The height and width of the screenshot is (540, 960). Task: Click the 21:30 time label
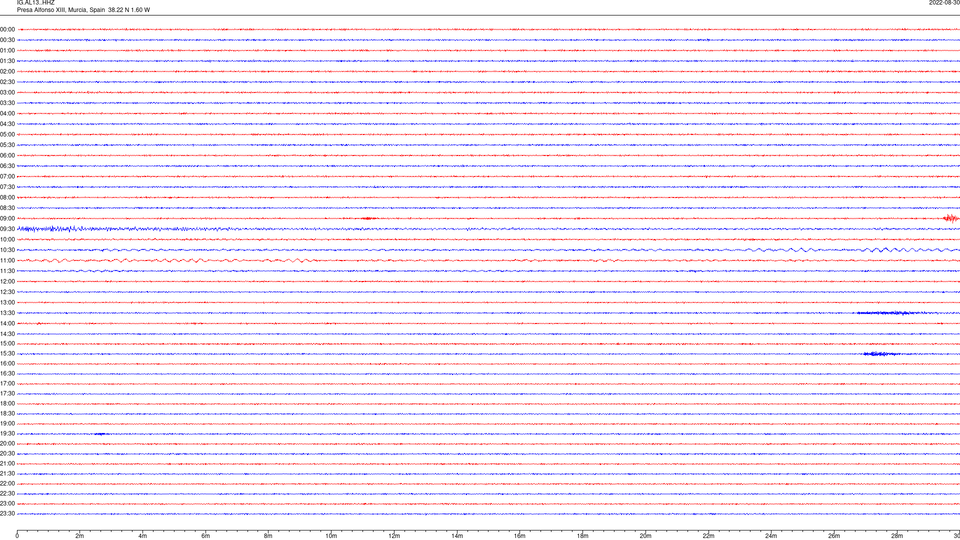(x=7, y=474)
